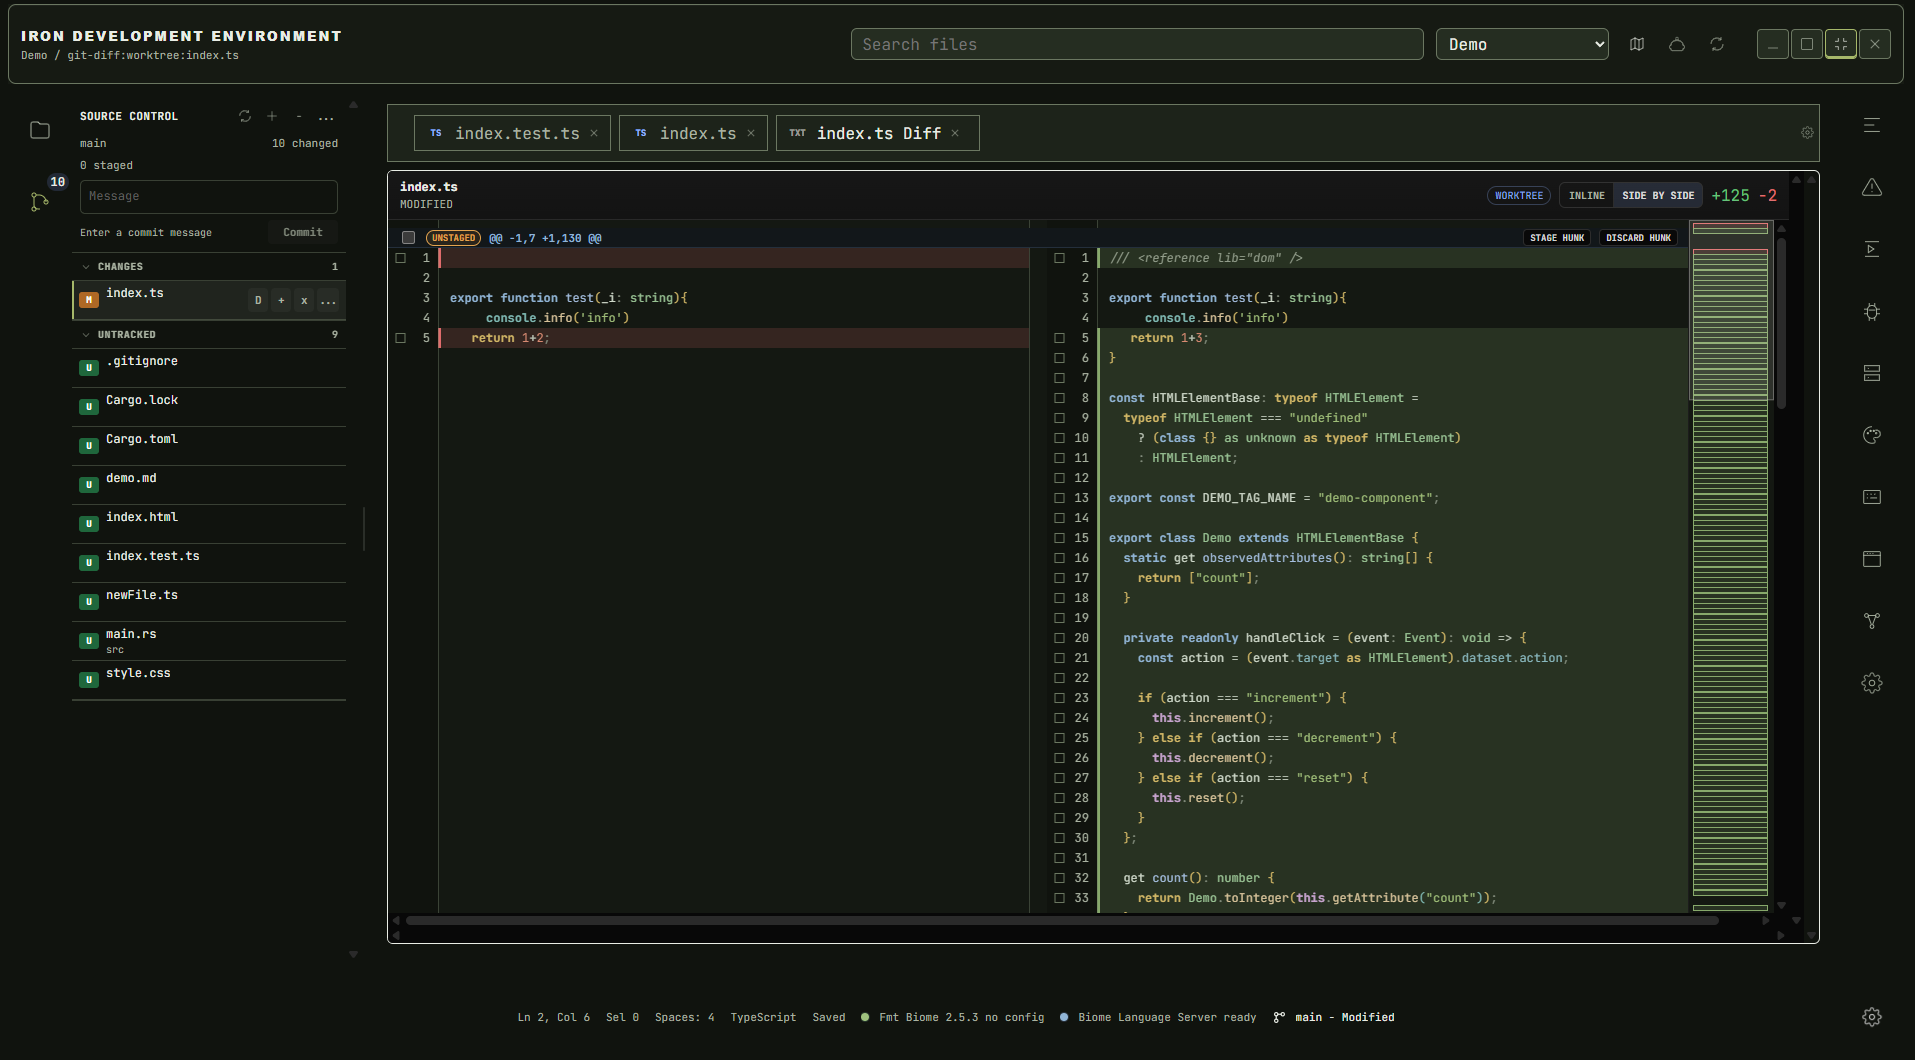The height and width of the screenshot is (1060, 1915).
Task: Open untracked file Cargo.toml
Action: [x=209, y=446]
